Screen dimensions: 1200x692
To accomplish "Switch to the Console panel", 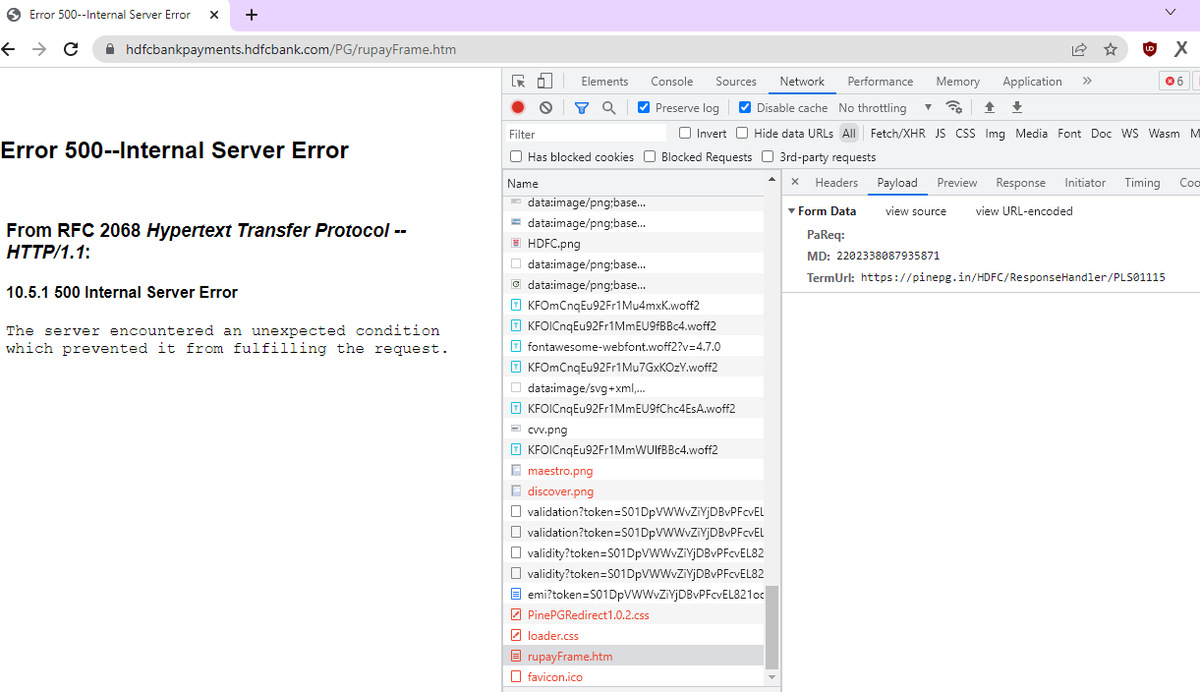I will tap(672, 81).
